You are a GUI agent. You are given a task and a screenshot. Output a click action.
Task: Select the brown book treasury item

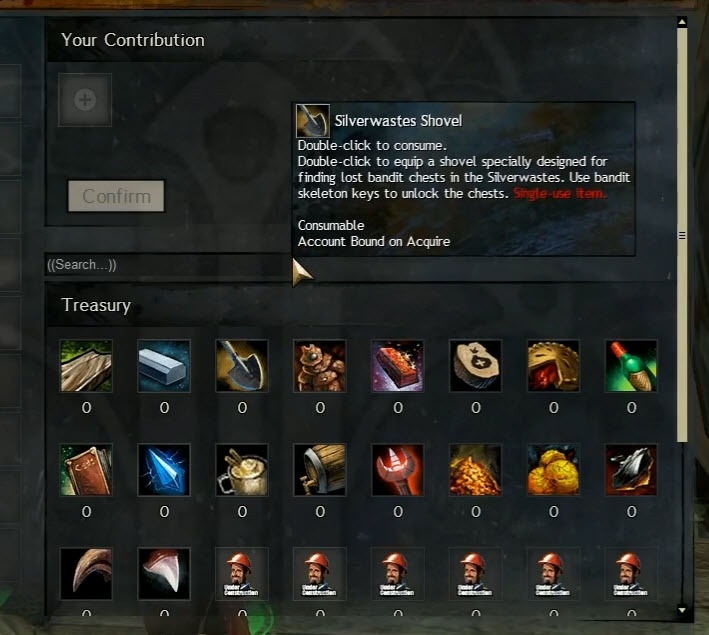click(86, 469)
